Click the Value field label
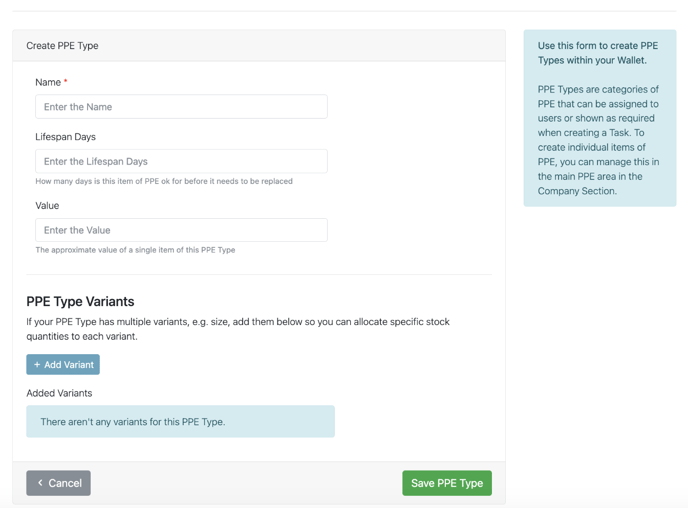688x508 pixels. click(47, 205)
